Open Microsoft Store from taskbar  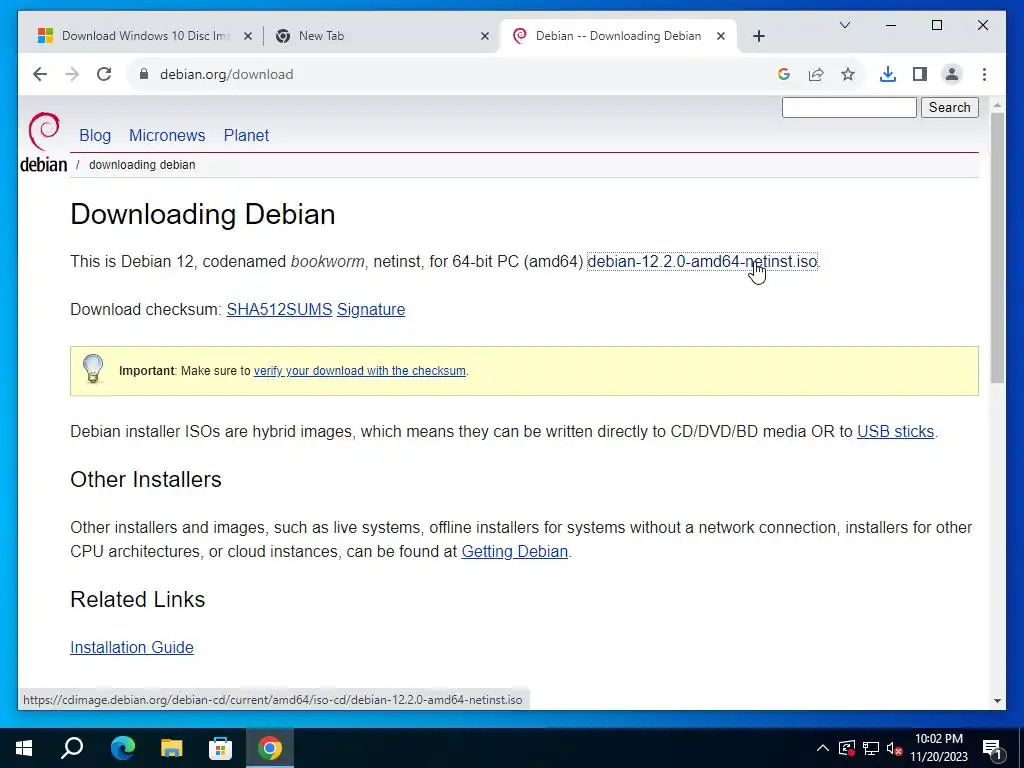(x=221, y=748)
